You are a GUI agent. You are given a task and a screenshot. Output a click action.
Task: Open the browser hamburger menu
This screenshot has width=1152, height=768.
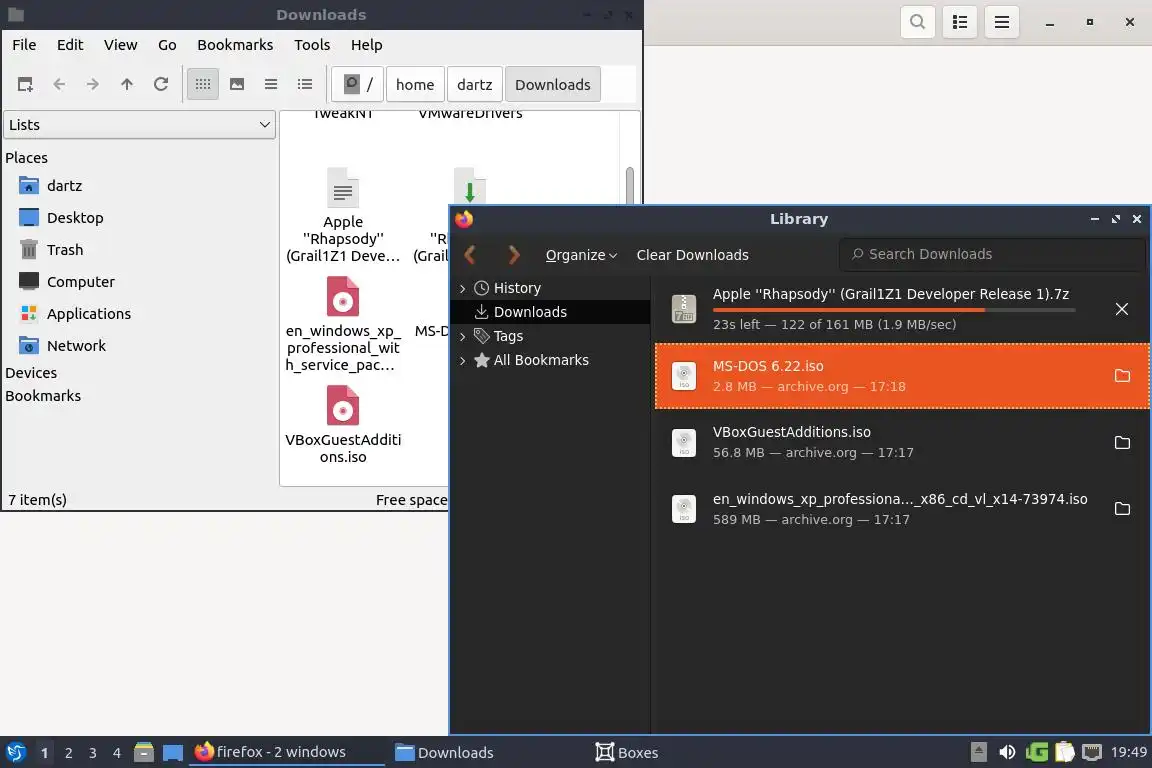point(1001,22)
